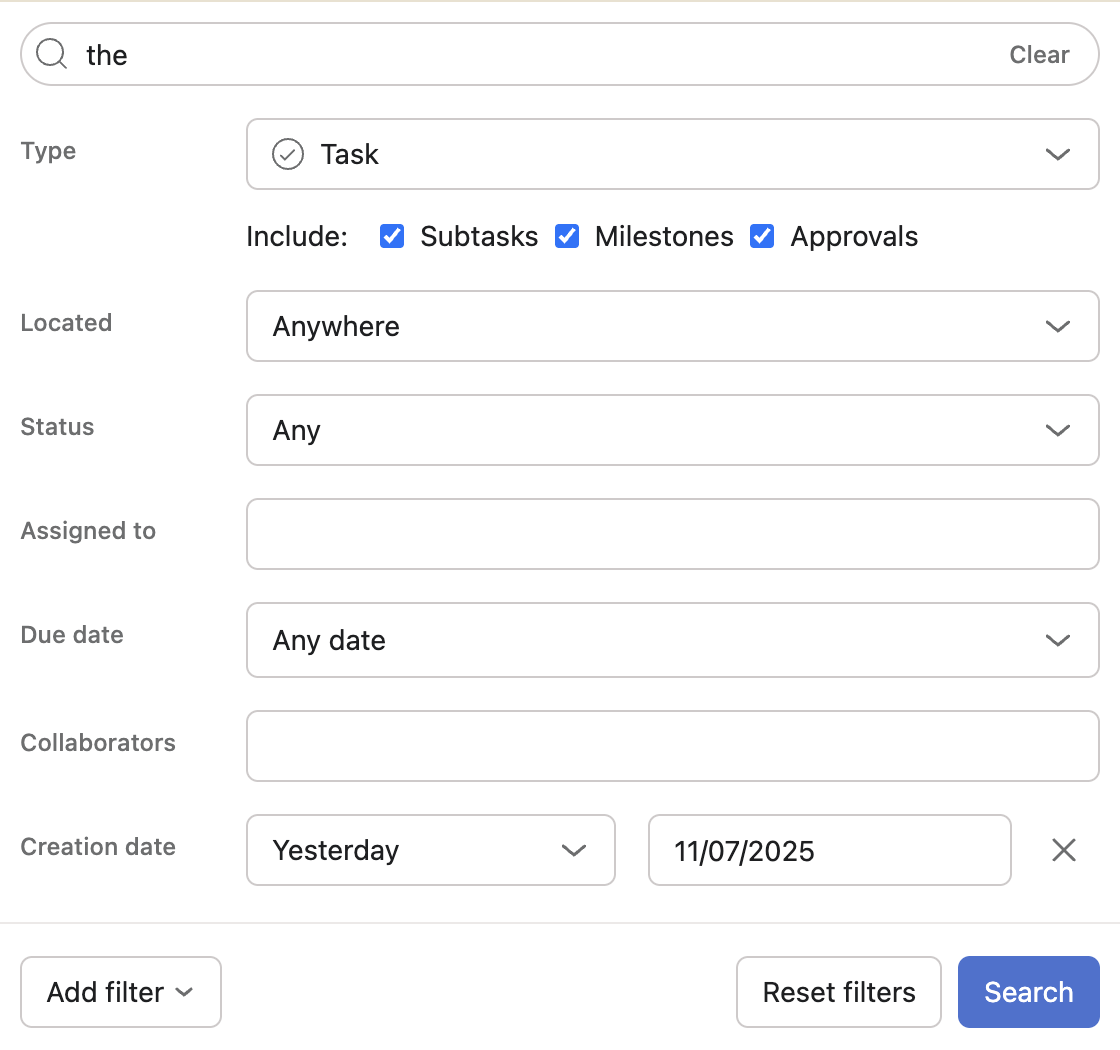Remove the Creation date filter
The image size is (1120, 1050).
(1064, 850)
